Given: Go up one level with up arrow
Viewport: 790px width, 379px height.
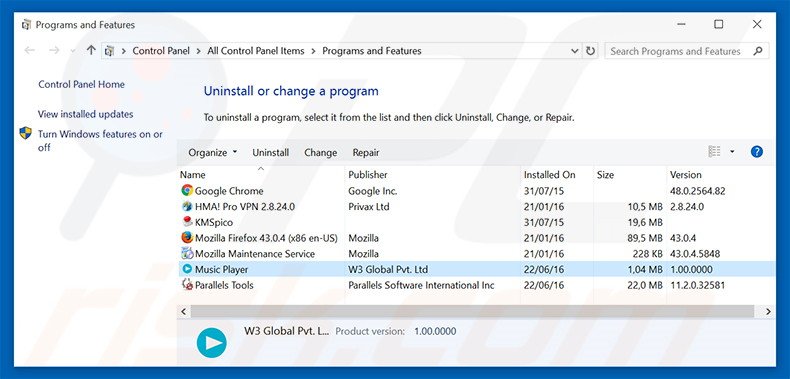Looking at the screenshot, I should click(x=91, y=50).
